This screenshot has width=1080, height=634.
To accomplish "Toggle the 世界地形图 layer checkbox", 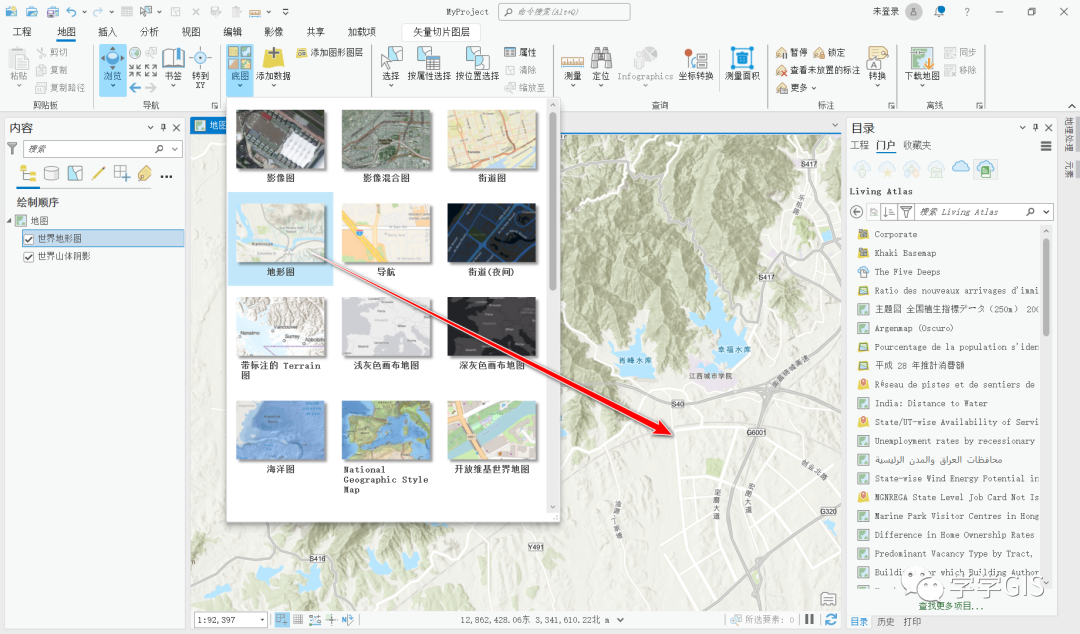I will click(x=28, y=238).
